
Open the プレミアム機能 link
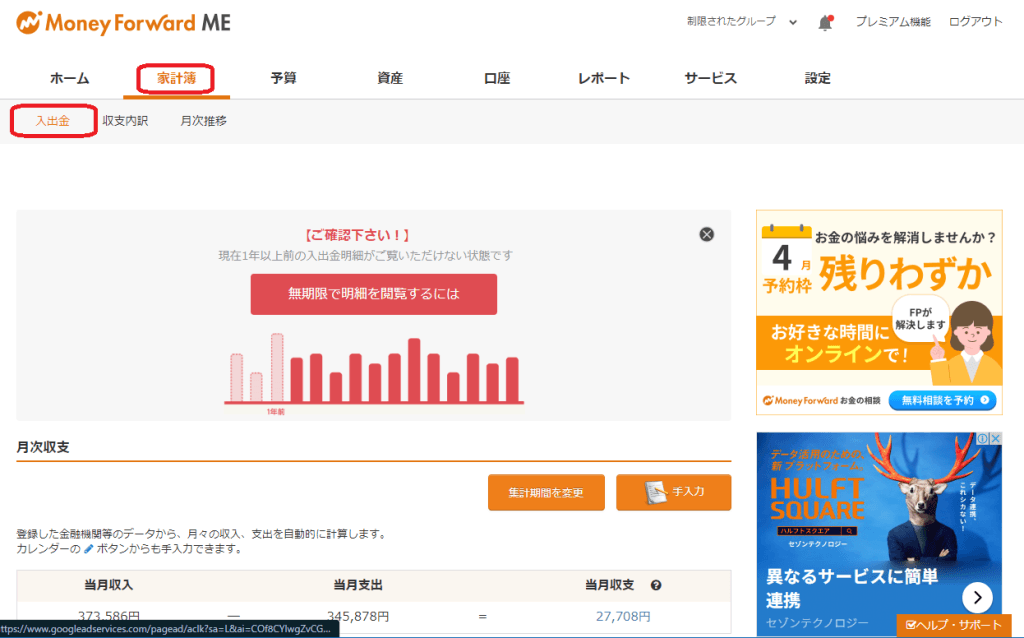892,22
